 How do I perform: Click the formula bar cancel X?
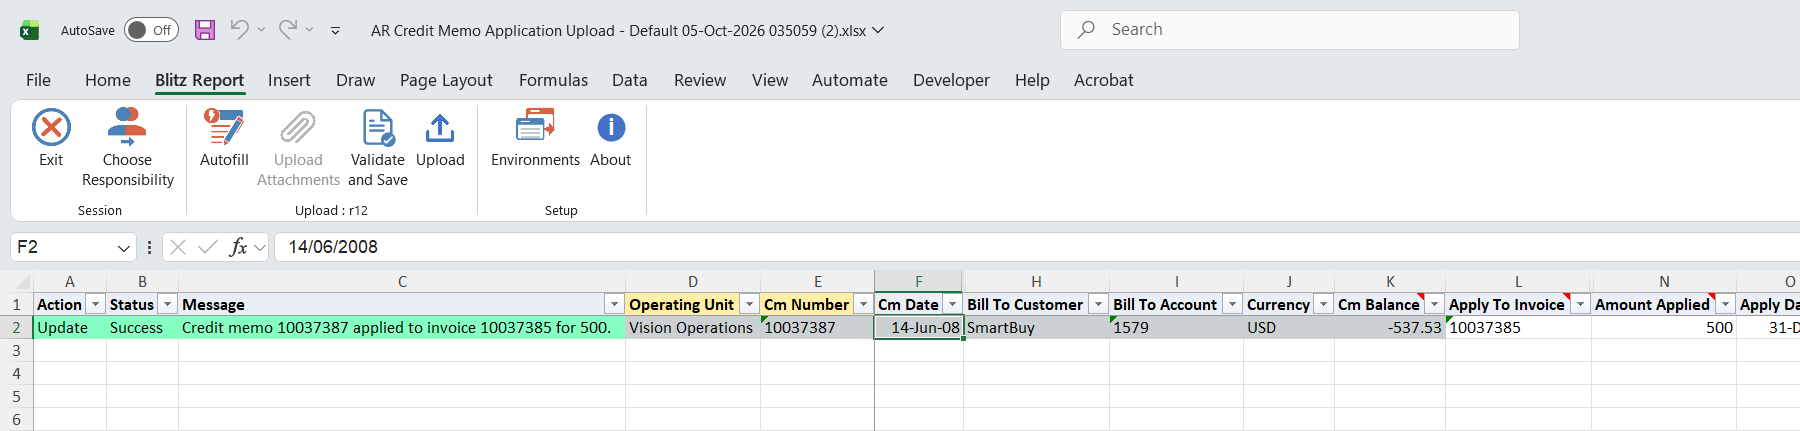(x=178, y=247)
